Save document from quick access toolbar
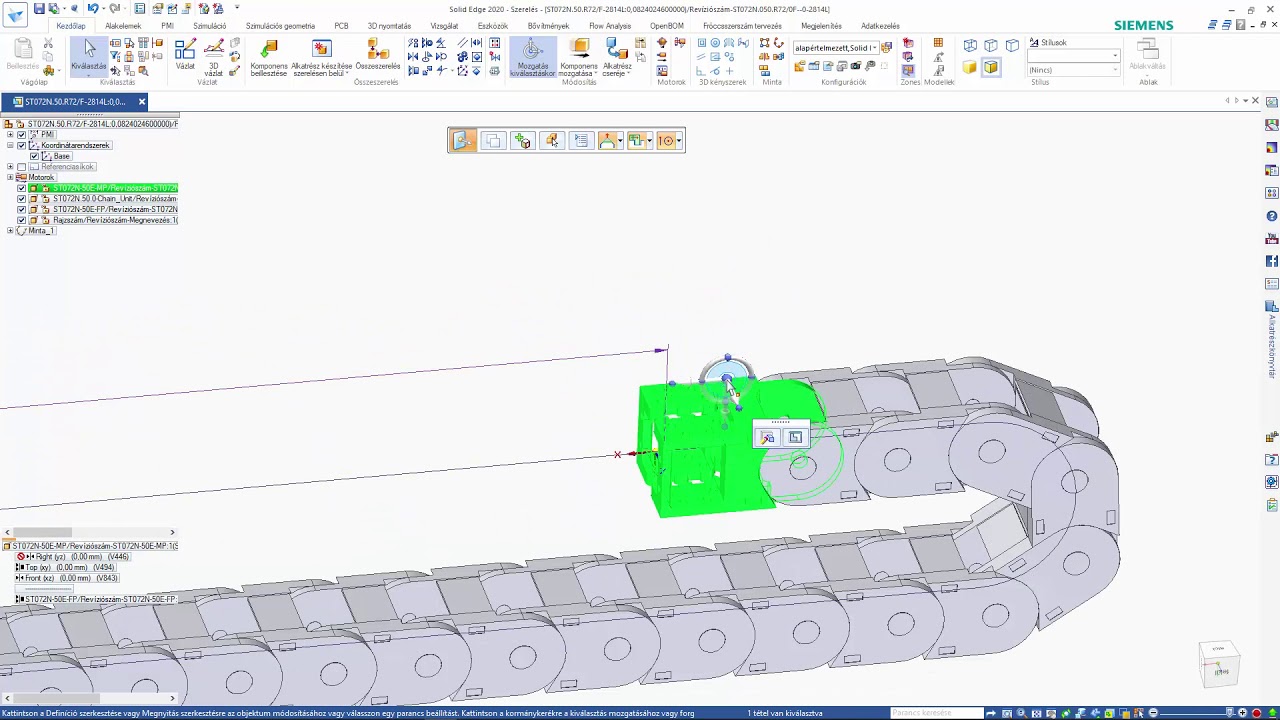 (x=39, y=9)
